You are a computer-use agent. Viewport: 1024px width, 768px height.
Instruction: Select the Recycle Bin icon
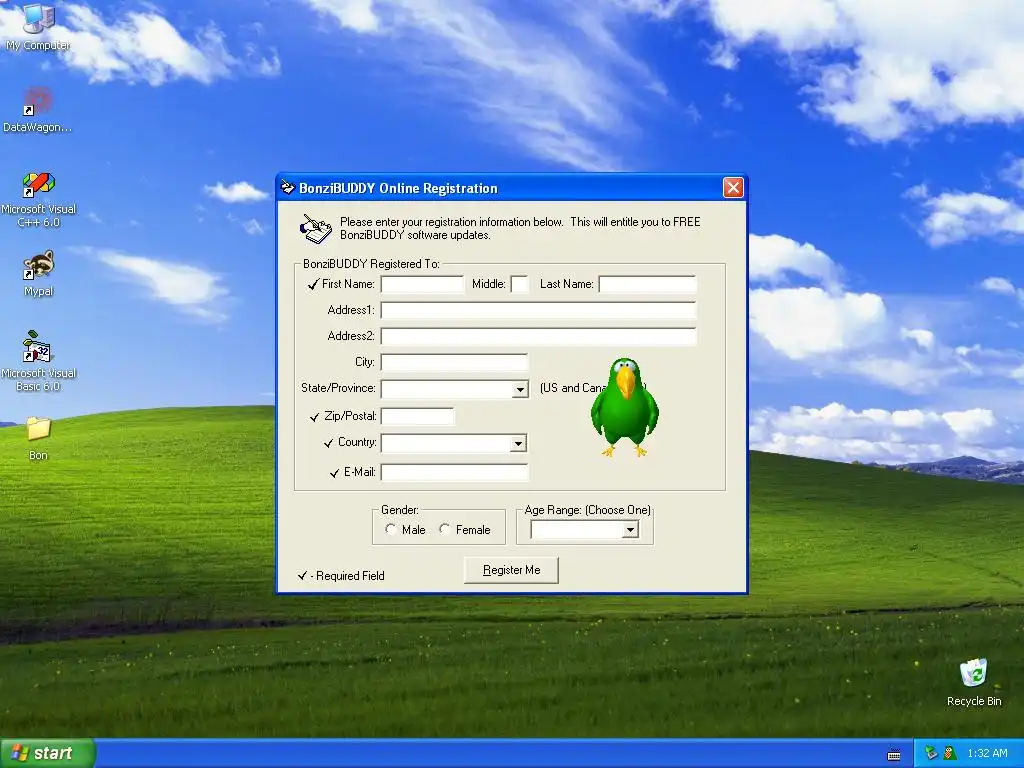pos(974,682)
